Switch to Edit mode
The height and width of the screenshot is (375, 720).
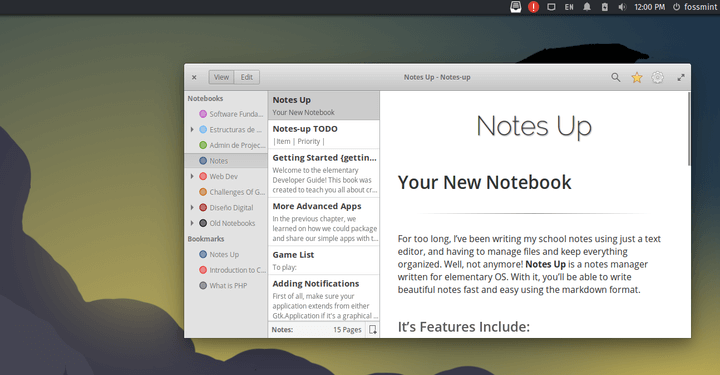click(x=247, y=77)
